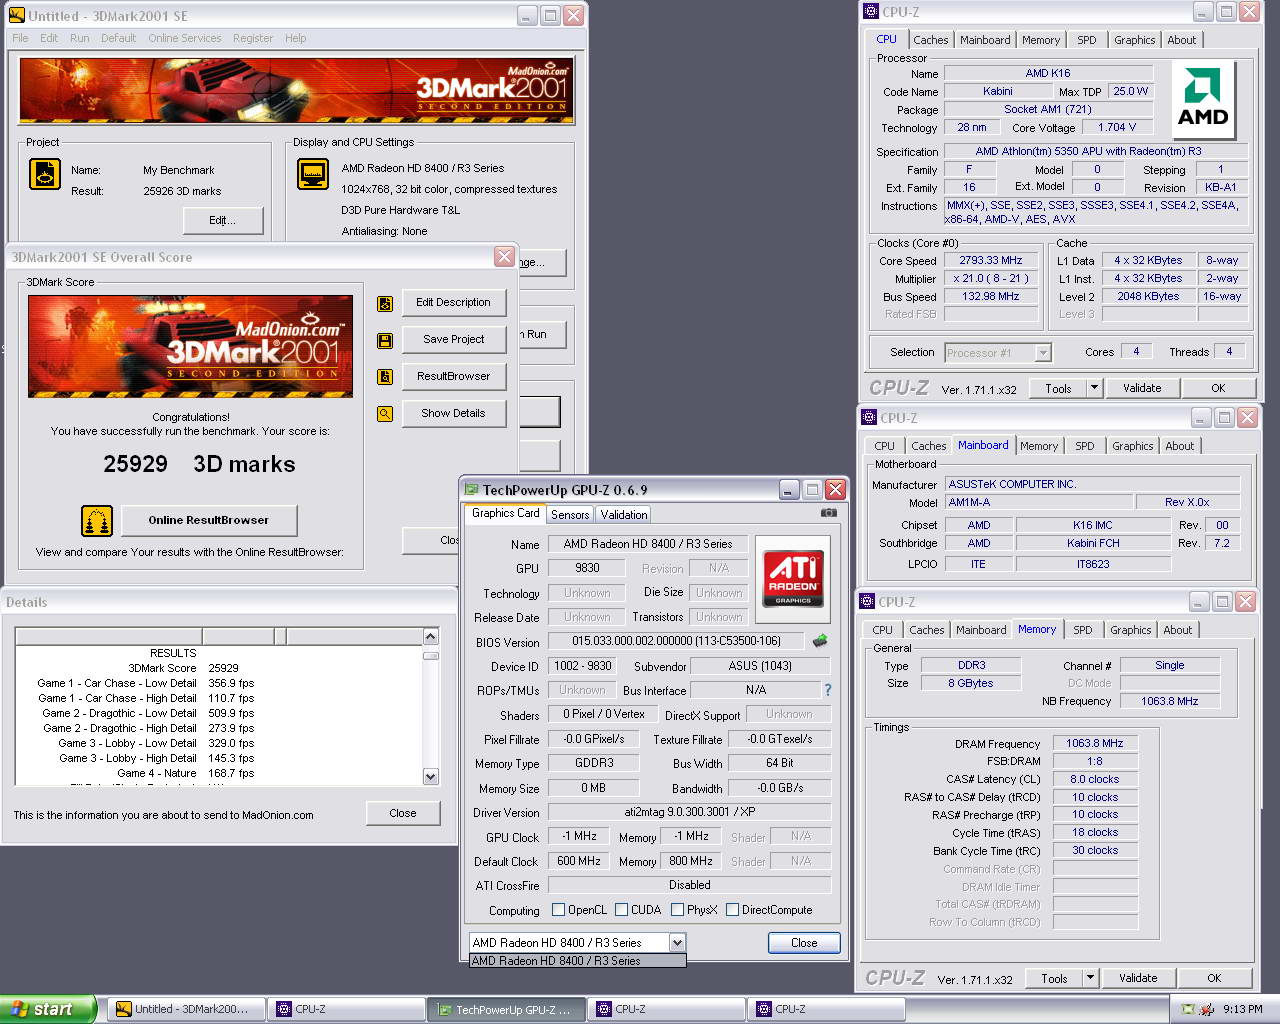1280x1024 pixels.
Task: Click the Show Details button
Action: pyautogui.click(x=454, y=413)
